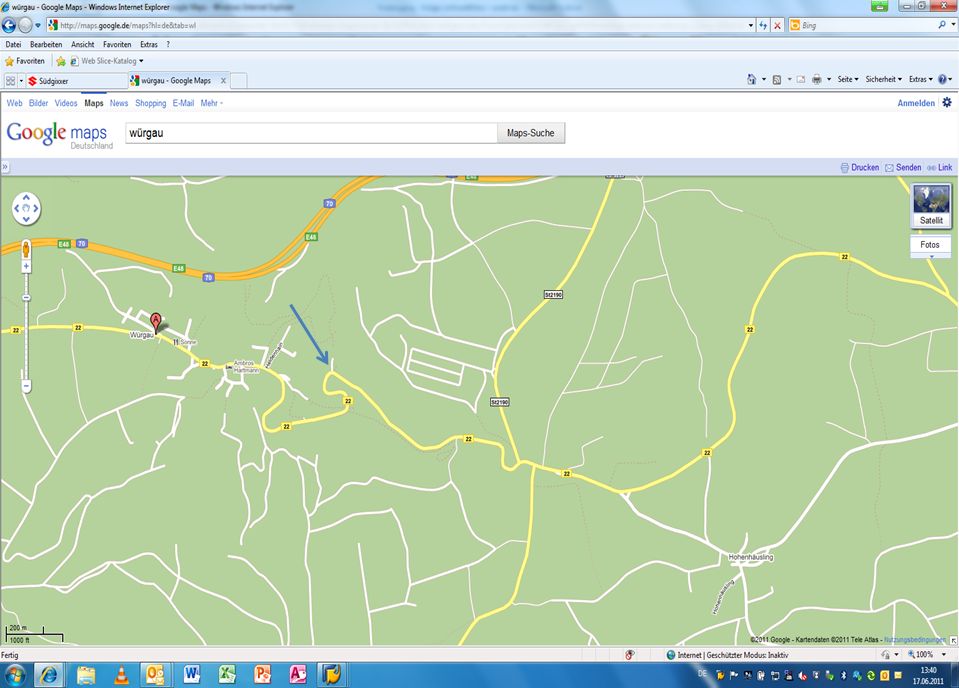Go back with the browser back arrow

pos(9,25)
